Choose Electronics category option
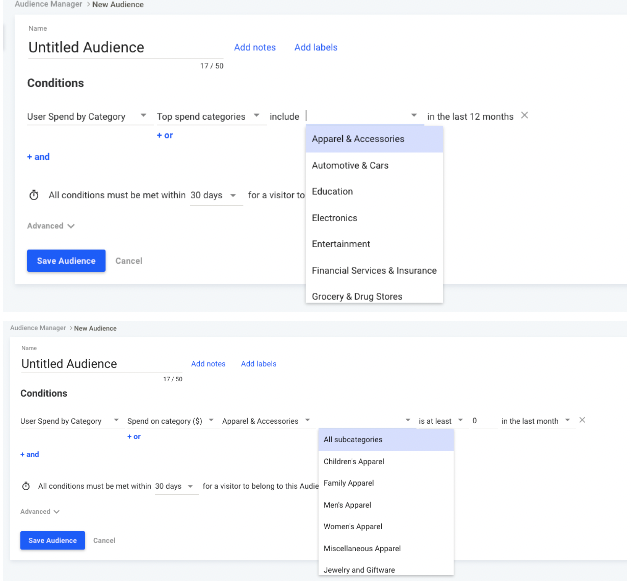The width and height of the screenshot is (631, 581). (x=374, y=218)
